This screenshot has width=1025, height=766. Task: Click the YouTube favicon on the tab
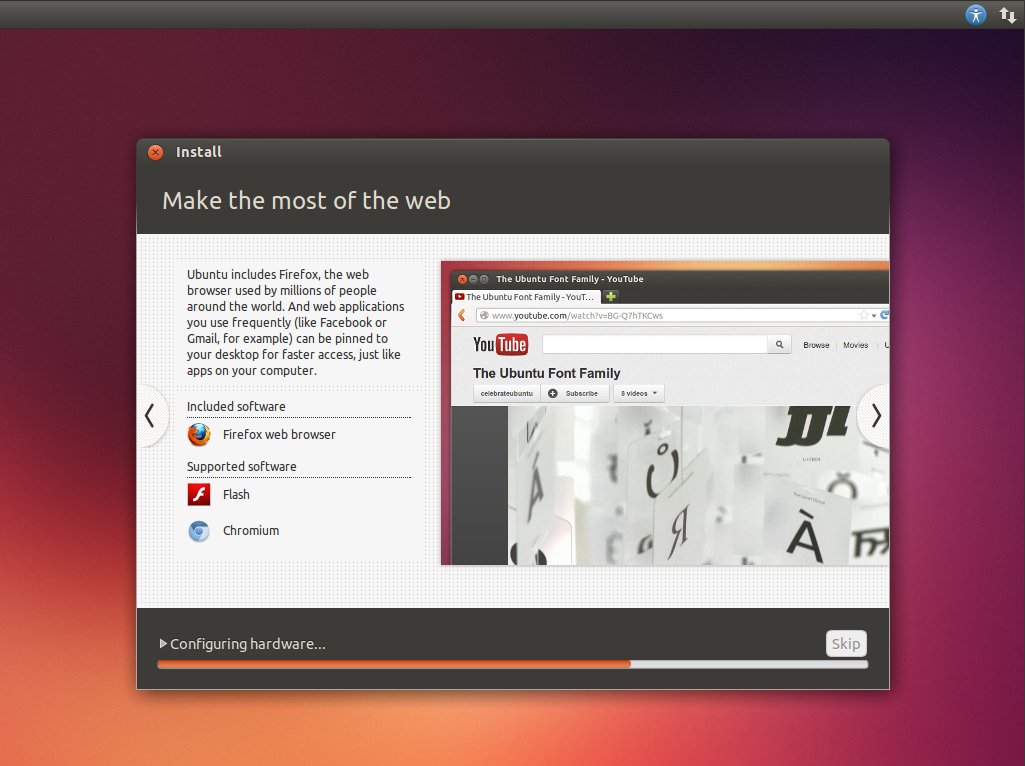[460, 297]
